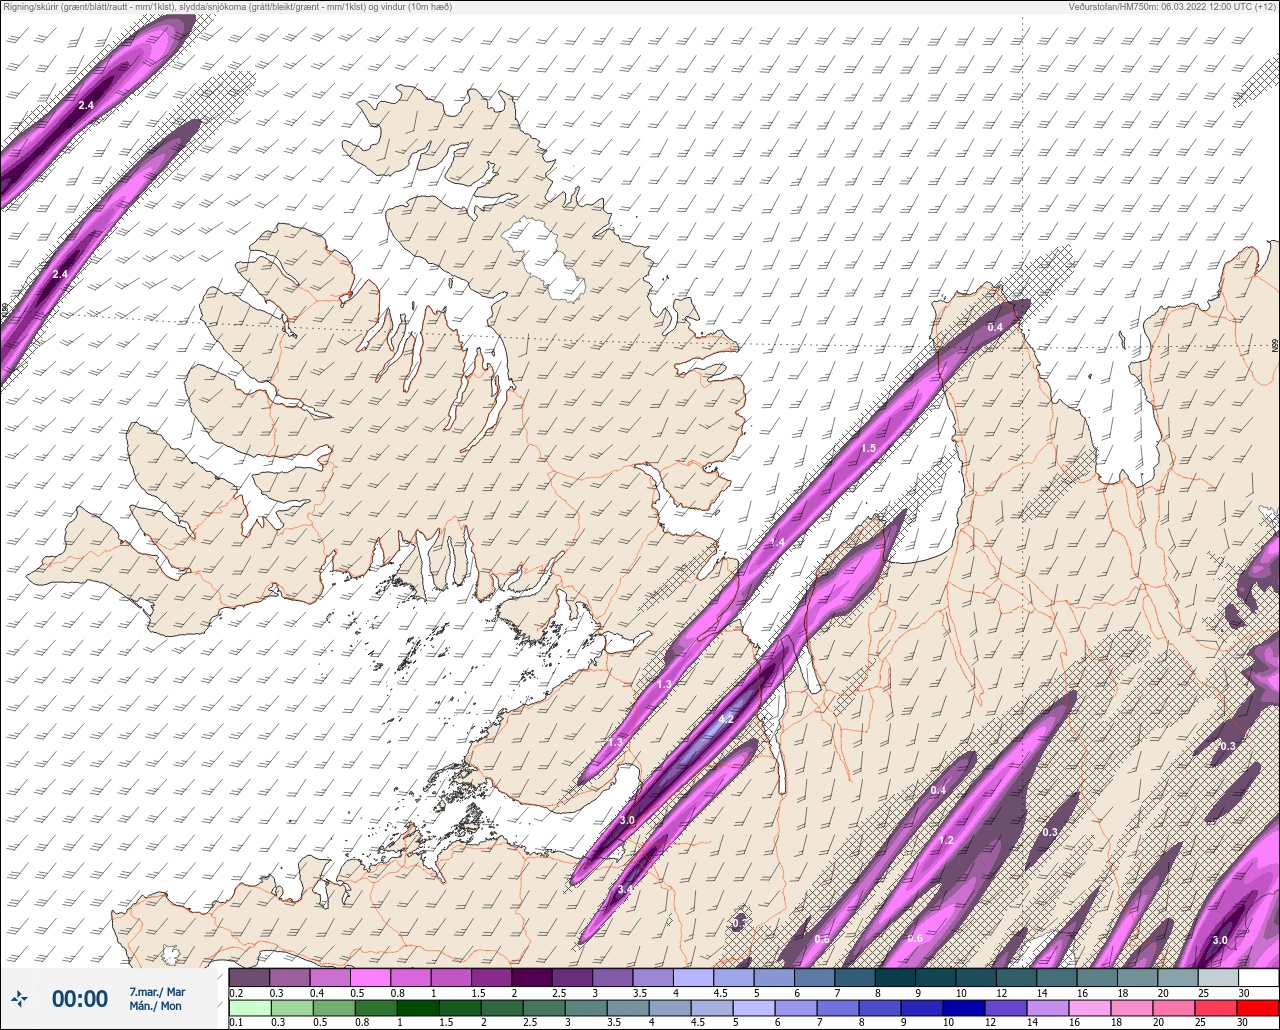Click the 'Mán./ Mon' weekday label
Image resolution: width=1280 pixels, height=1030 pixels.
155,1006
